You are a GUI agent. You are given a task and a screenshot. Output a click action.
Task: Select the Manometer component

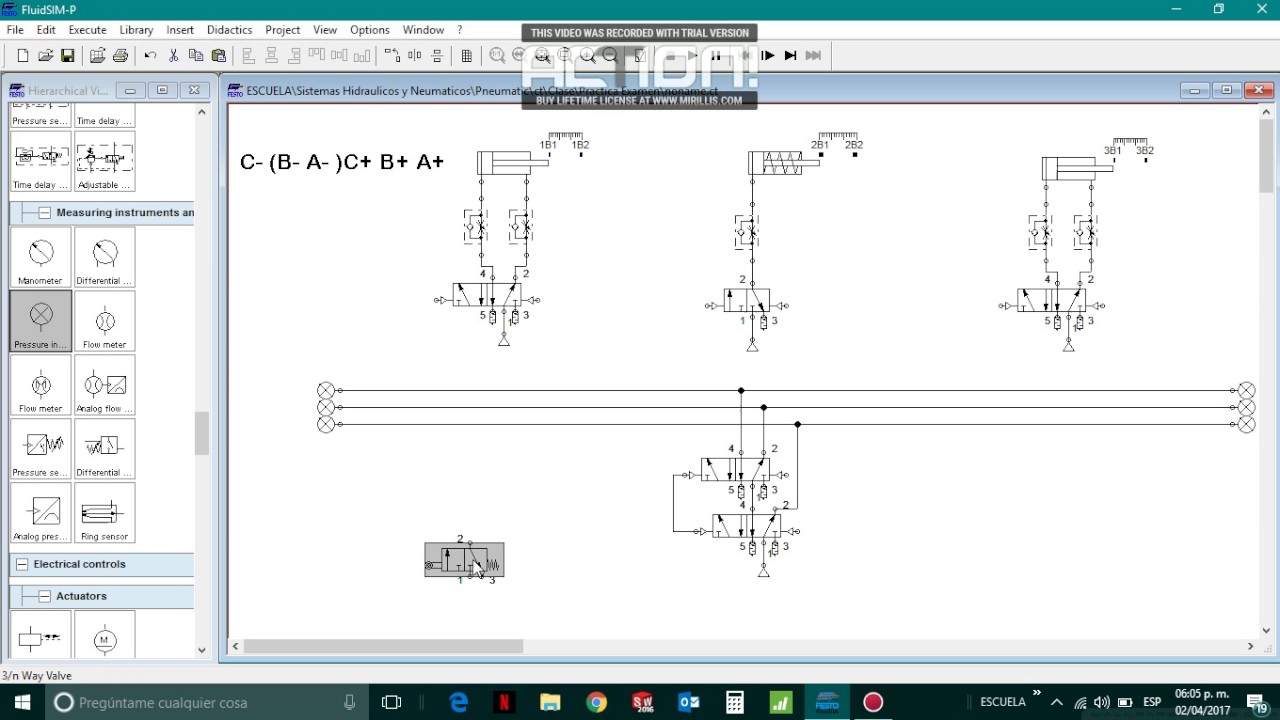41,257
